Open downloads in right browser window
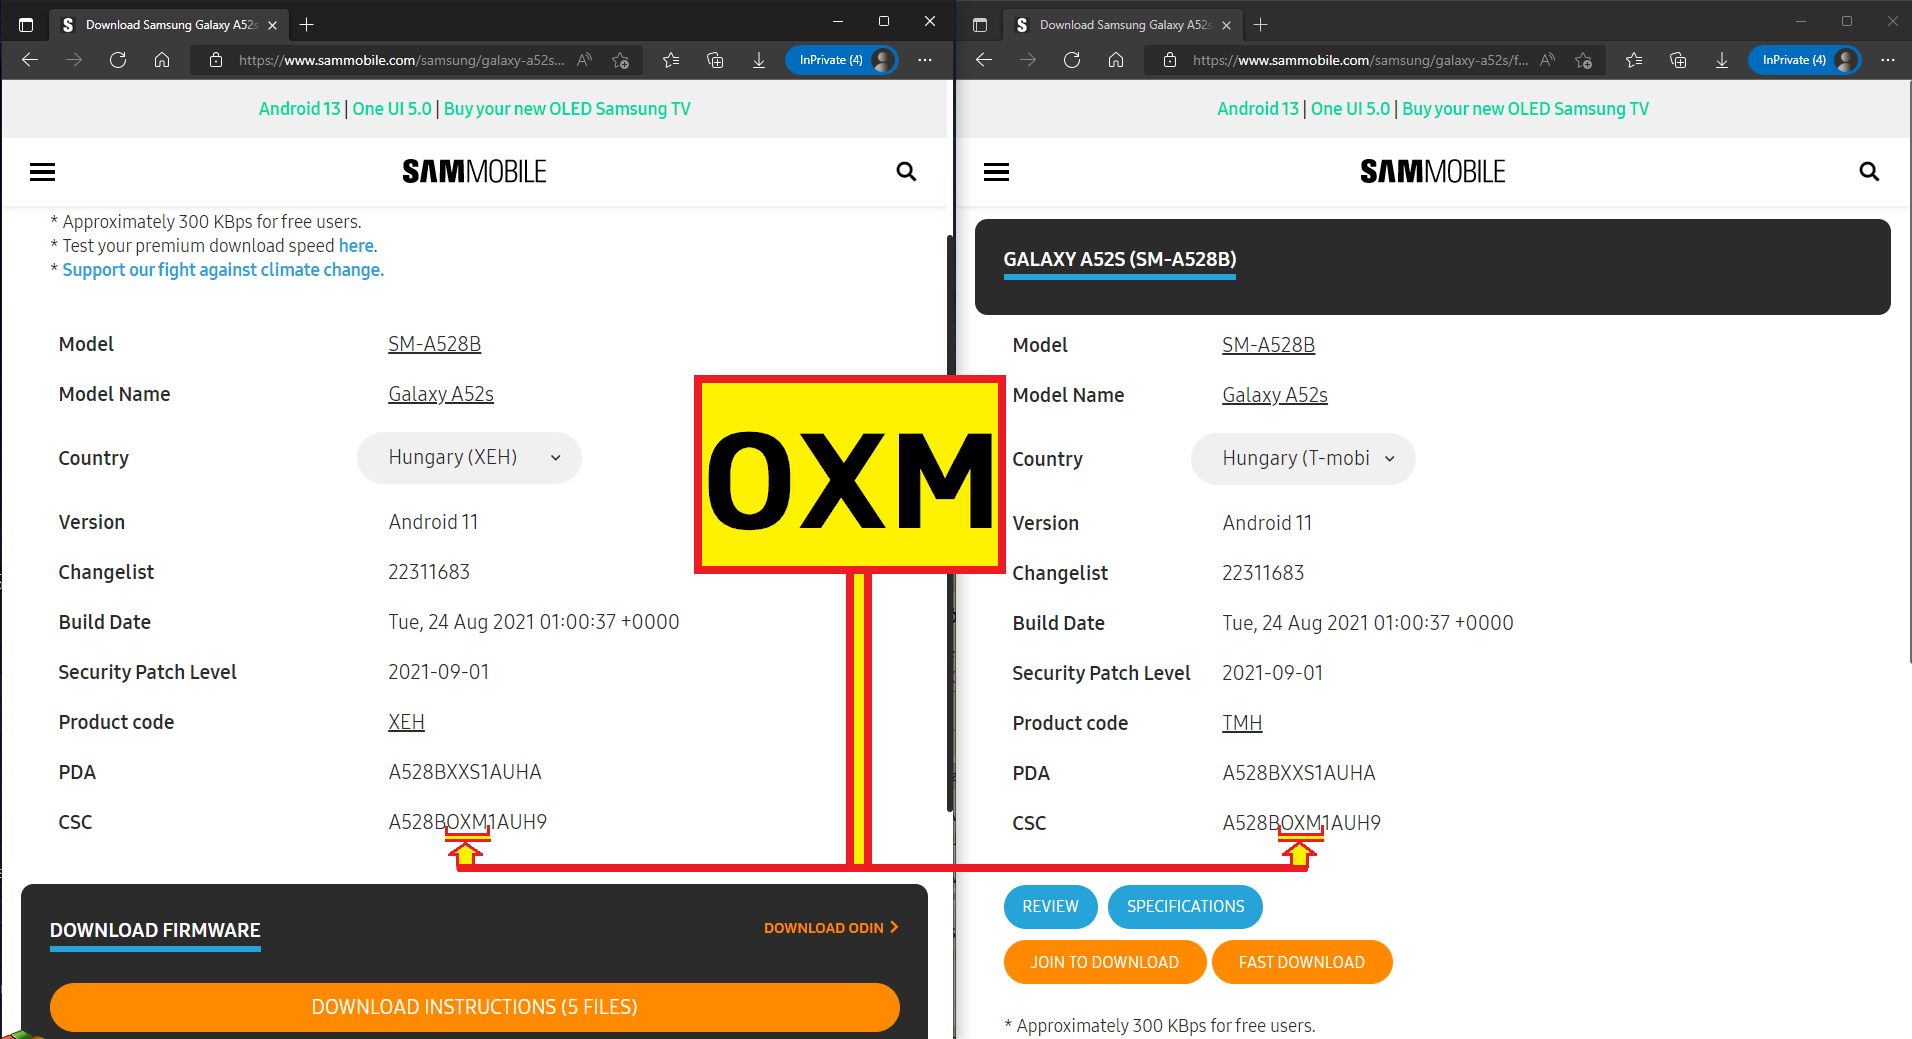The height and width of the screenshot is (1039, 1912). coord(1722,60)
